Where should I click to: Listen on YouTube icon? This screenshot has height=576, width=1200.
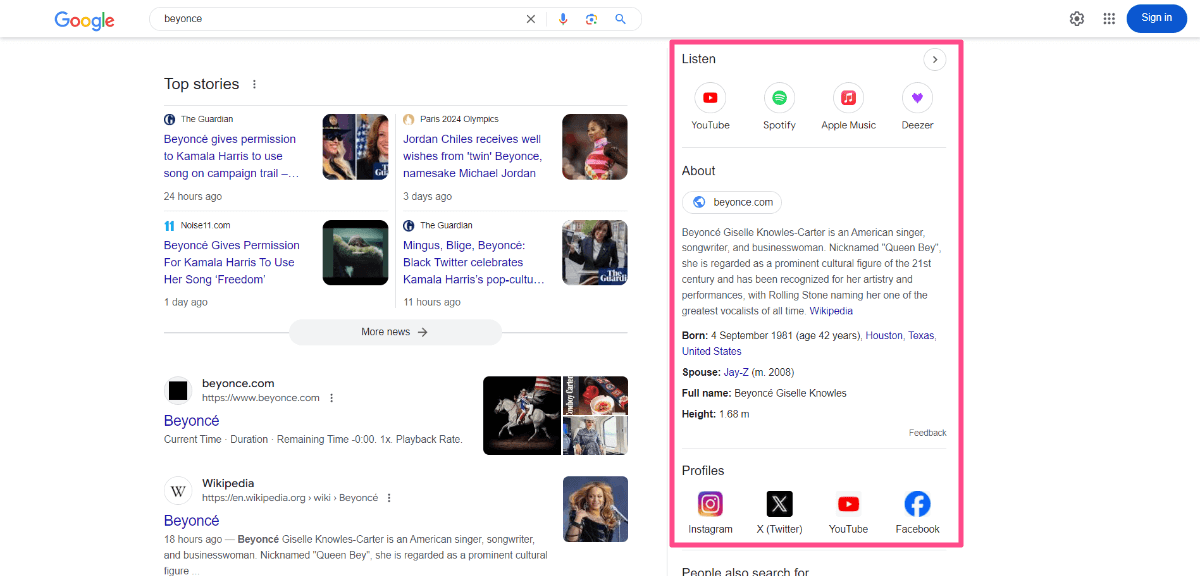[x=710, y=98]
